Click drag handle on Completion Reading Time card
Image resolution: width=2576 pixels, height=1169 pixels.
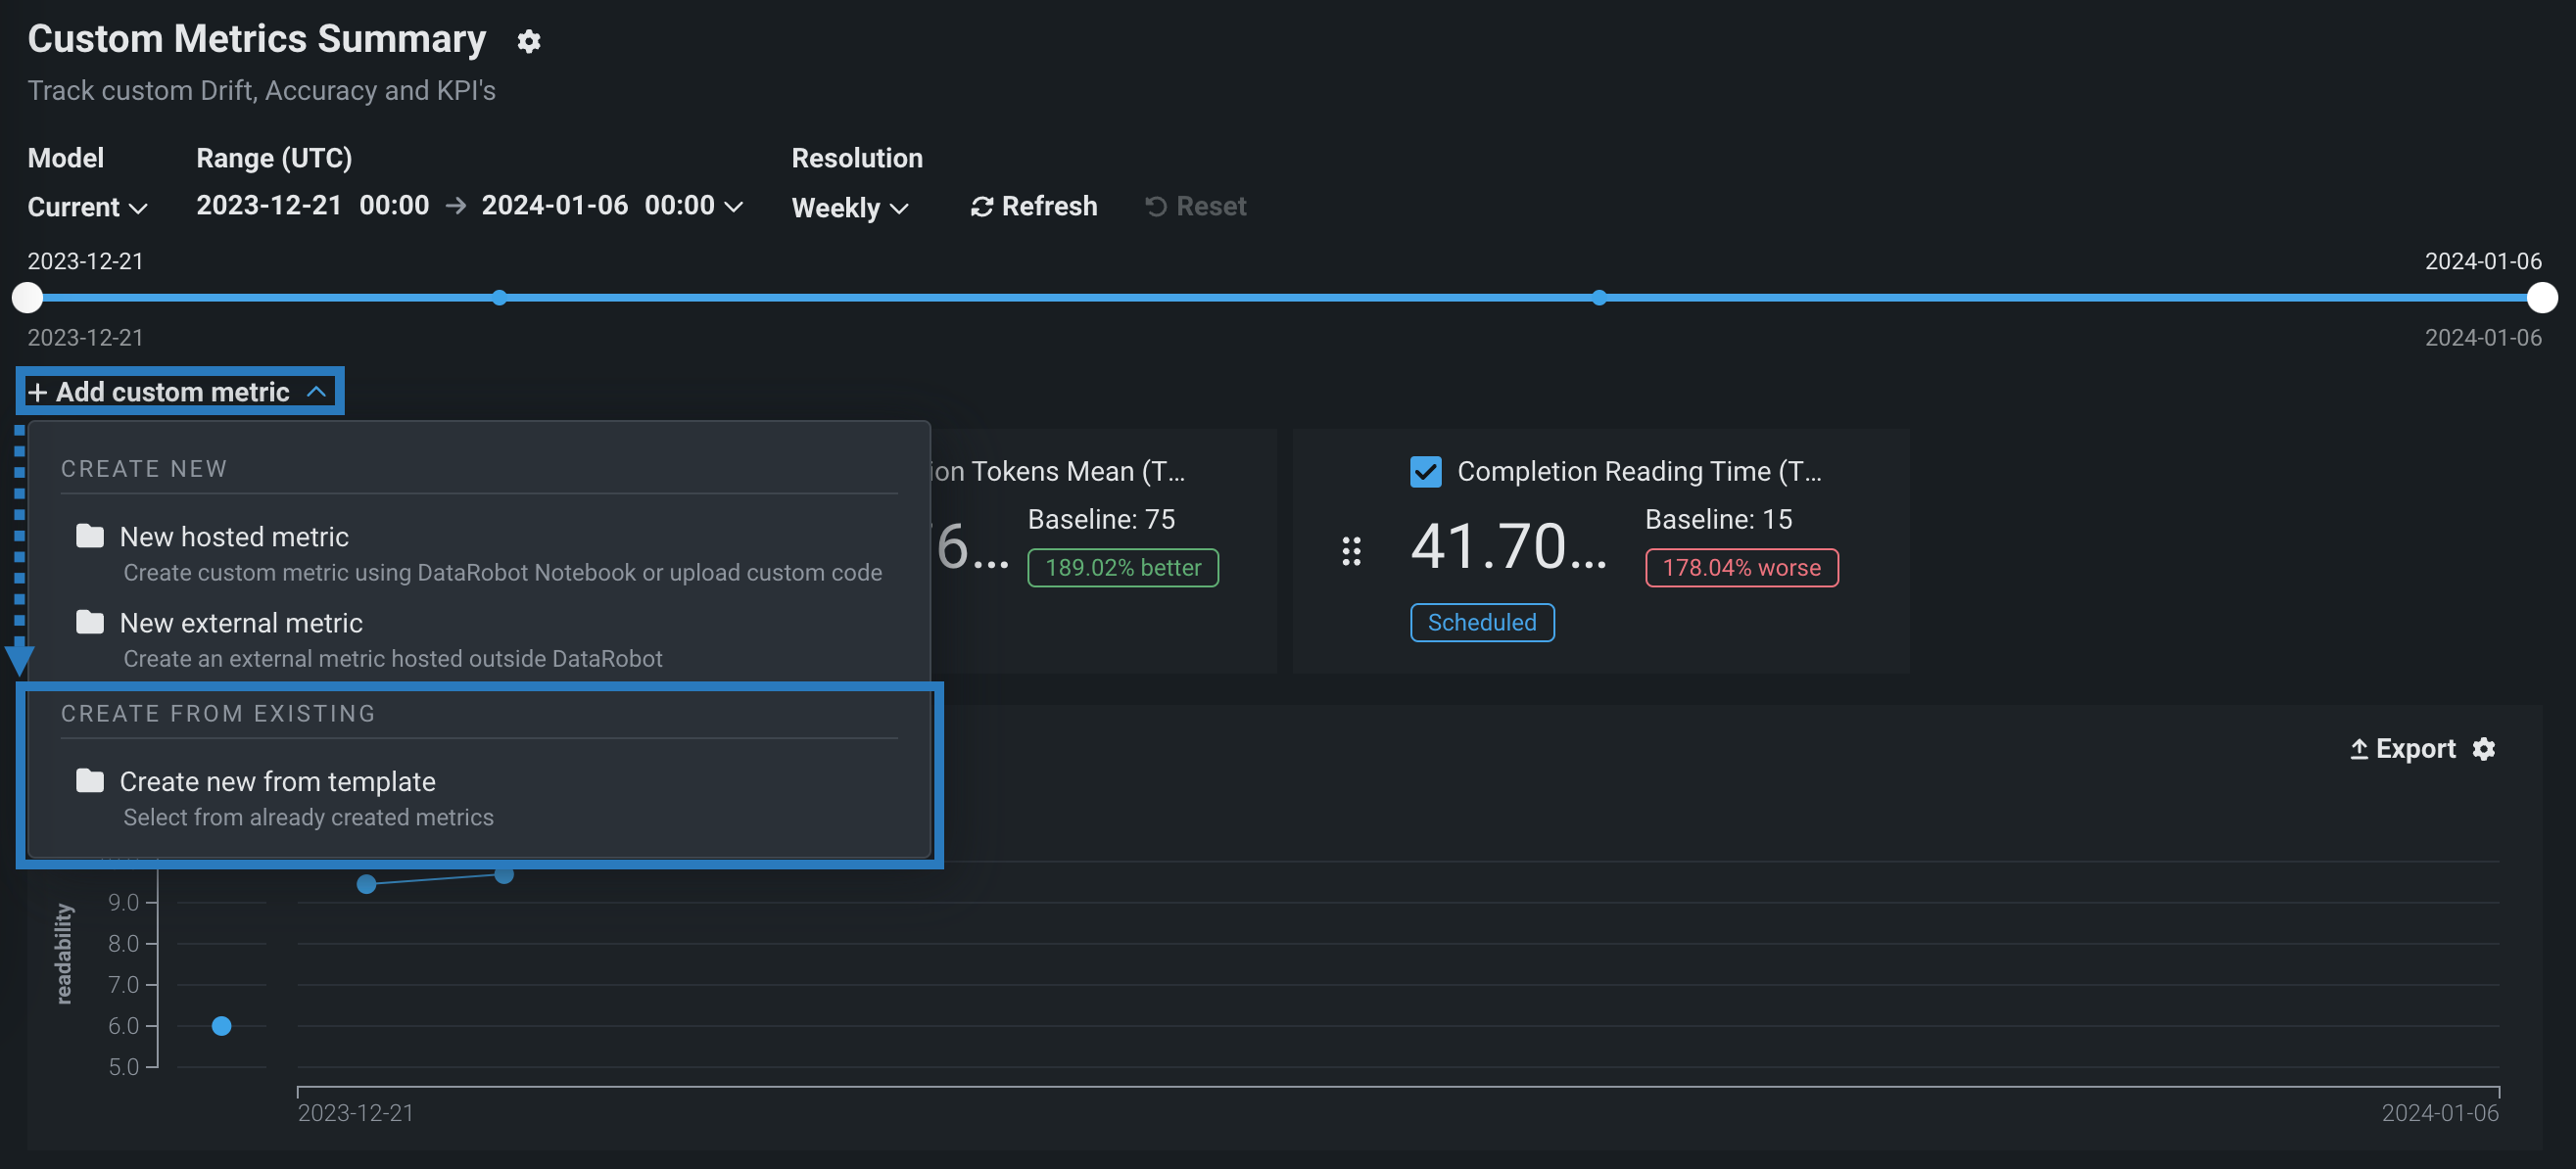tap(1351, 551)
